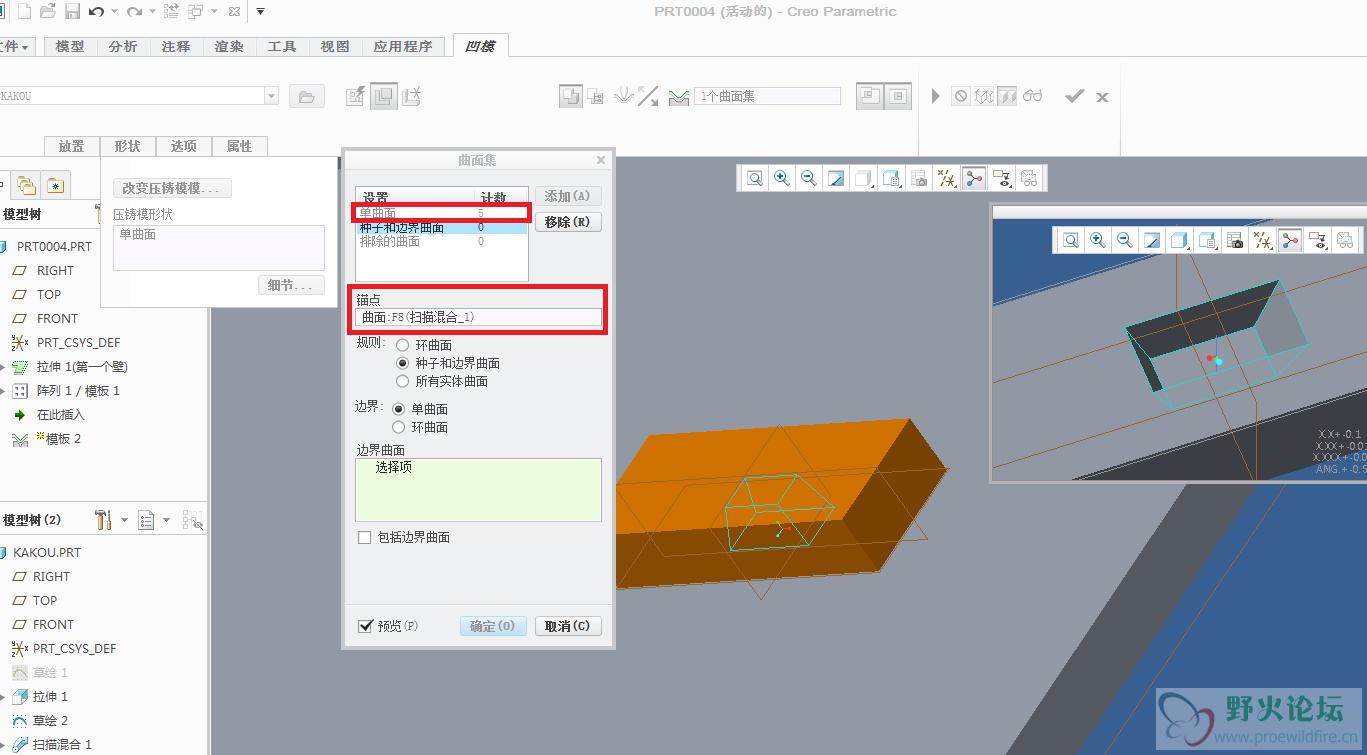1367x755 pixels.
Task: Open the redo history dropdown arrow
Action: 151,12
